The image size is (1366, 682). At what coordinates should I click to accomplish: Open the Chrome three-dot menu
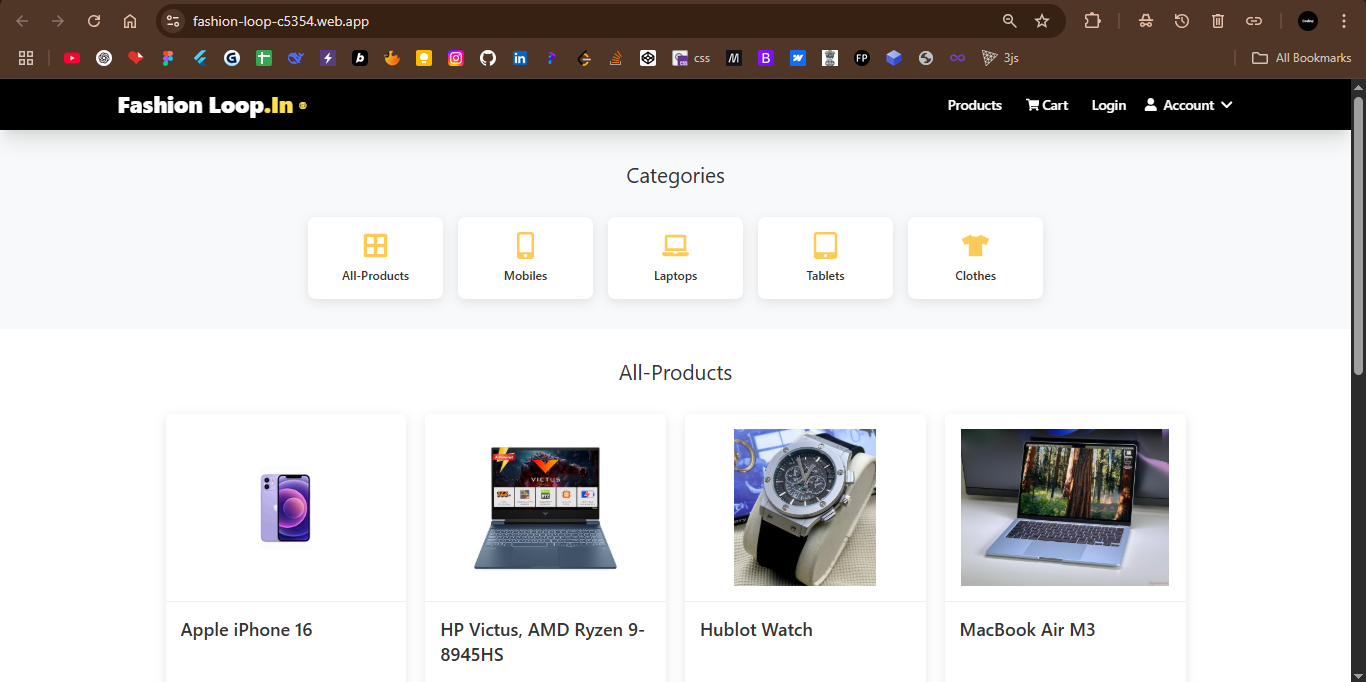tap(1342, 21)
